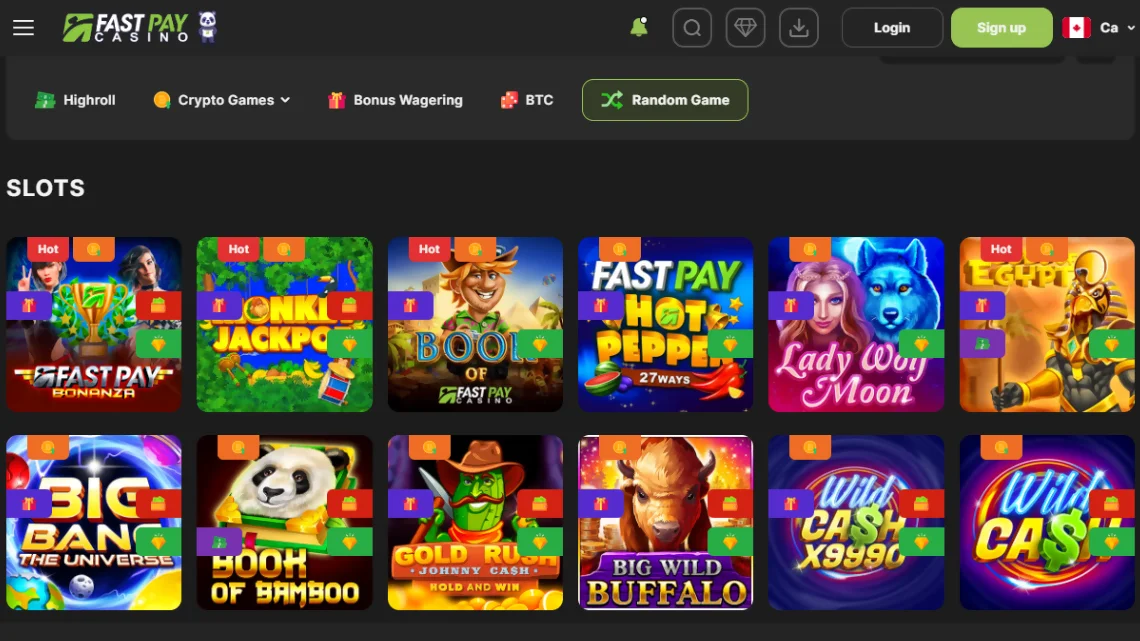
Task: Click red cash badge on Big Wild Buffalo
Action: point(731,503)
